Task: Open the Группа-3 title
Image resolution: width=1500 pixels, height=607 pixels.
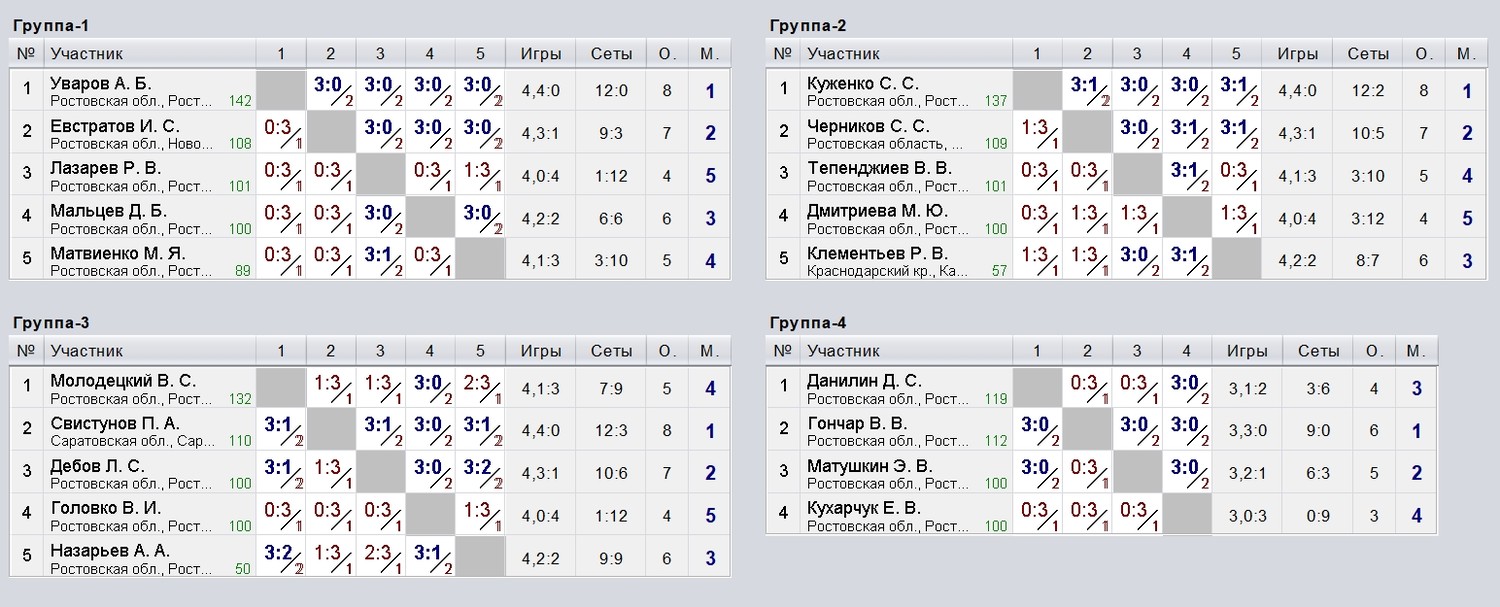Action: point(51,322)
